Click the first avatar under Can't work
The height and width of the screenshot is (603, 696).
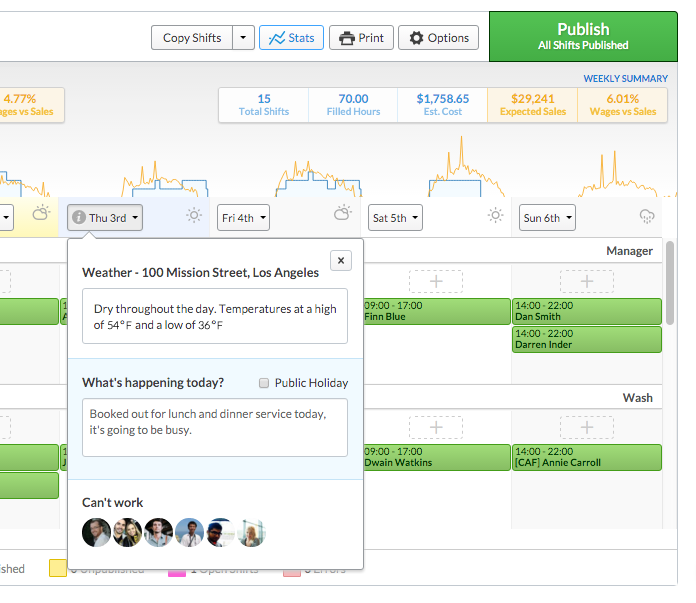(96, 532)
